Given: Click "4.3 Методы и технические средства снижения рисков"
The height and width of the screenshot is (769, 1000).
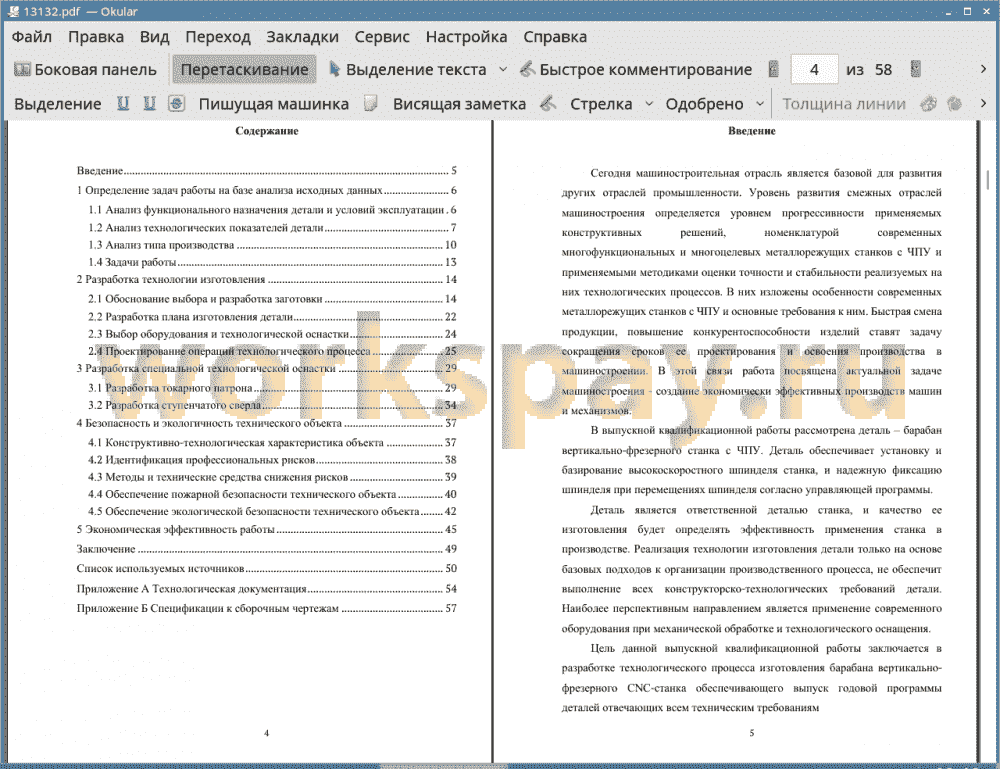Looking at the screenshot, I should [x=272, y=477].
